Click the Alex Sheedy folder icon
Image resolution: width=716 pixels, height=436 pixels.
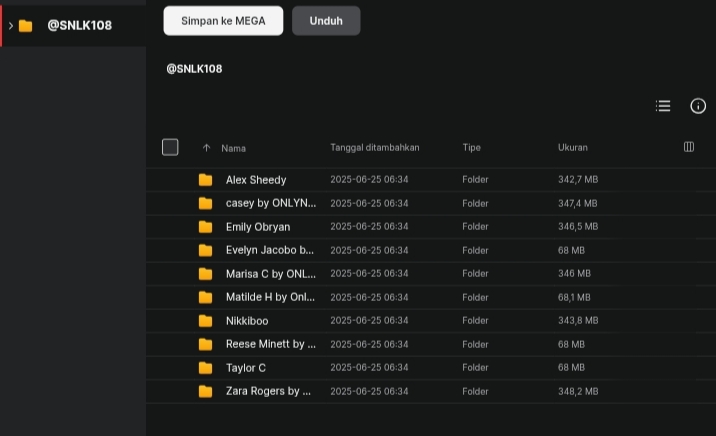coord(205,180)
